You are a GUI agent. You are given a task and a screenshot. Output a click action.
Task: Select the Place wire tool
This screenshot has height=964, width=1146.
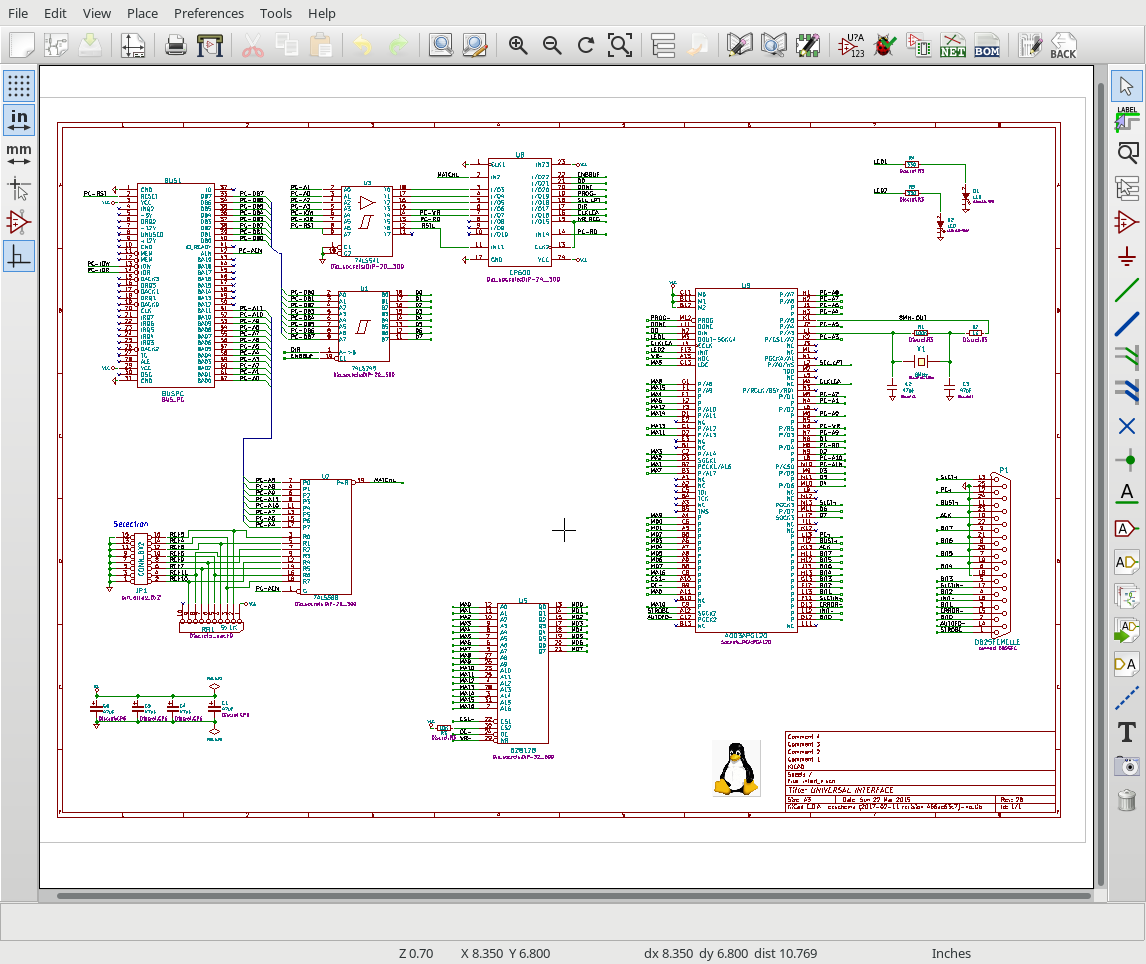click(x=1127, y=290)
